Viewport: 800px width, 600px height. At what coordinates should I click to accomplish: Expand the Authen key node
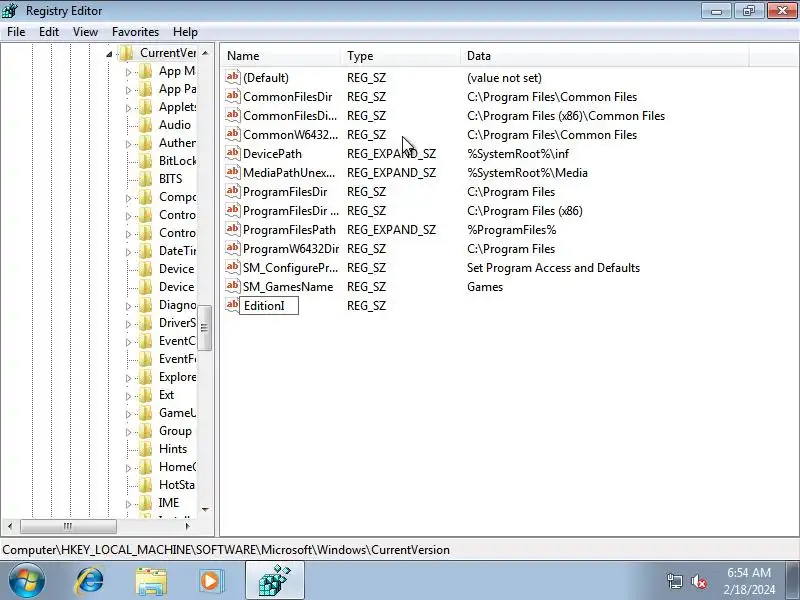point(129,144)
